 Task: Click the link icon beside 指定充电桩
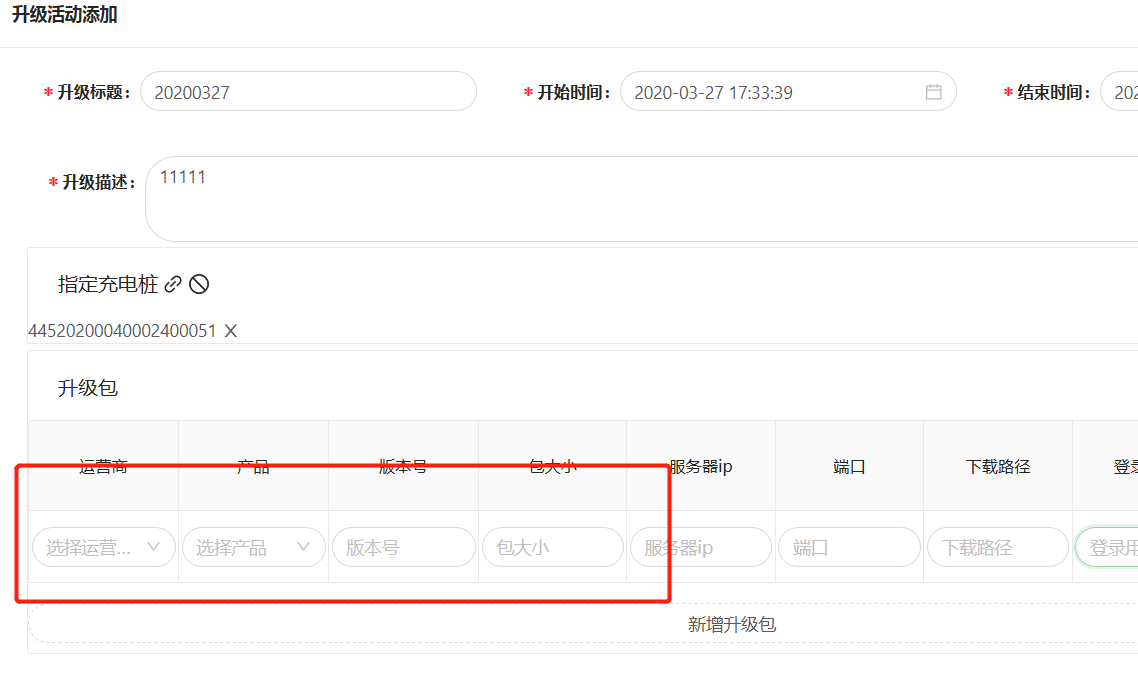click(173, 284)
